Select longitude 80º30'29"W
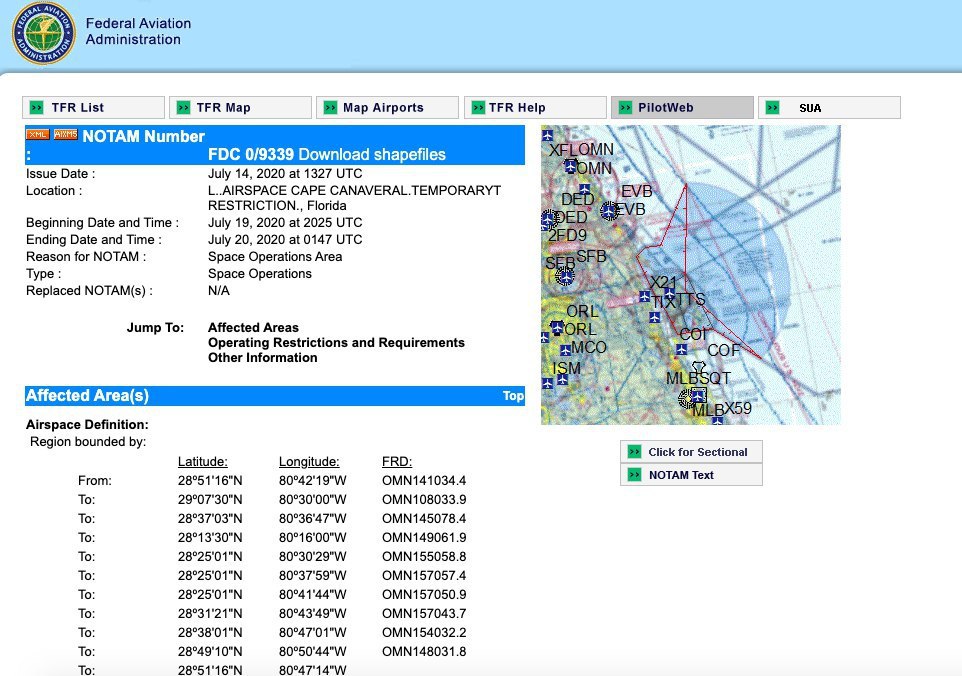Screen dimensions: 962x676 tap(312, 557)
